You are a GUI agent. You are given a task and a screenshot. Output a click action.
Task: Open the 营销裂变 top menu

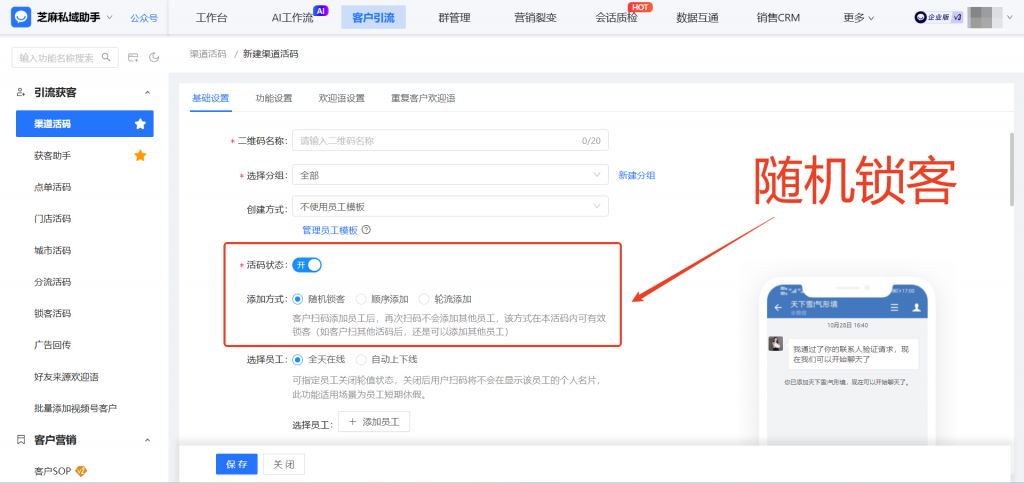tap(536, 18)
